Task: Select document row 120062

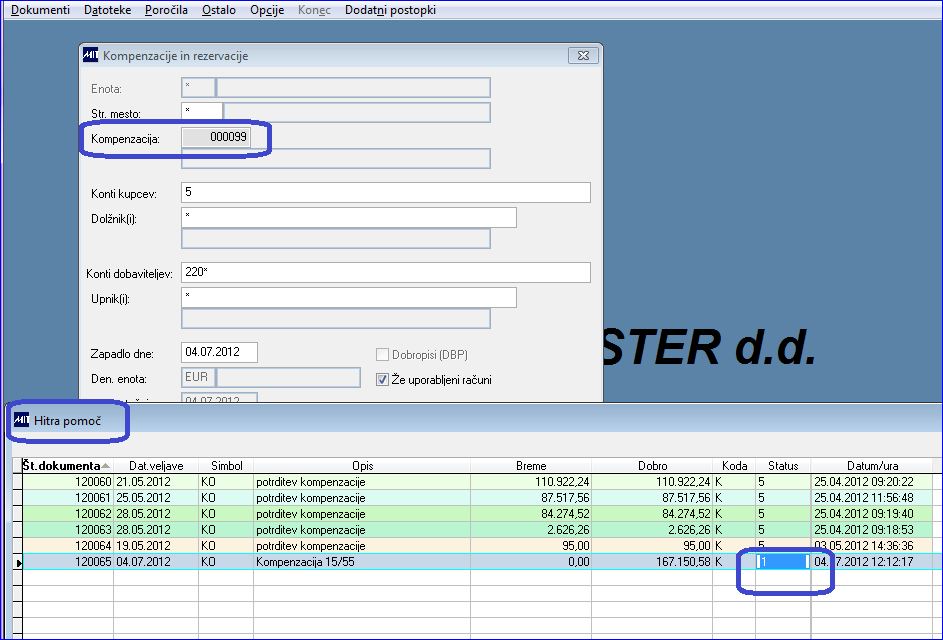Action: pyautogui.click(x=476, y=514)
